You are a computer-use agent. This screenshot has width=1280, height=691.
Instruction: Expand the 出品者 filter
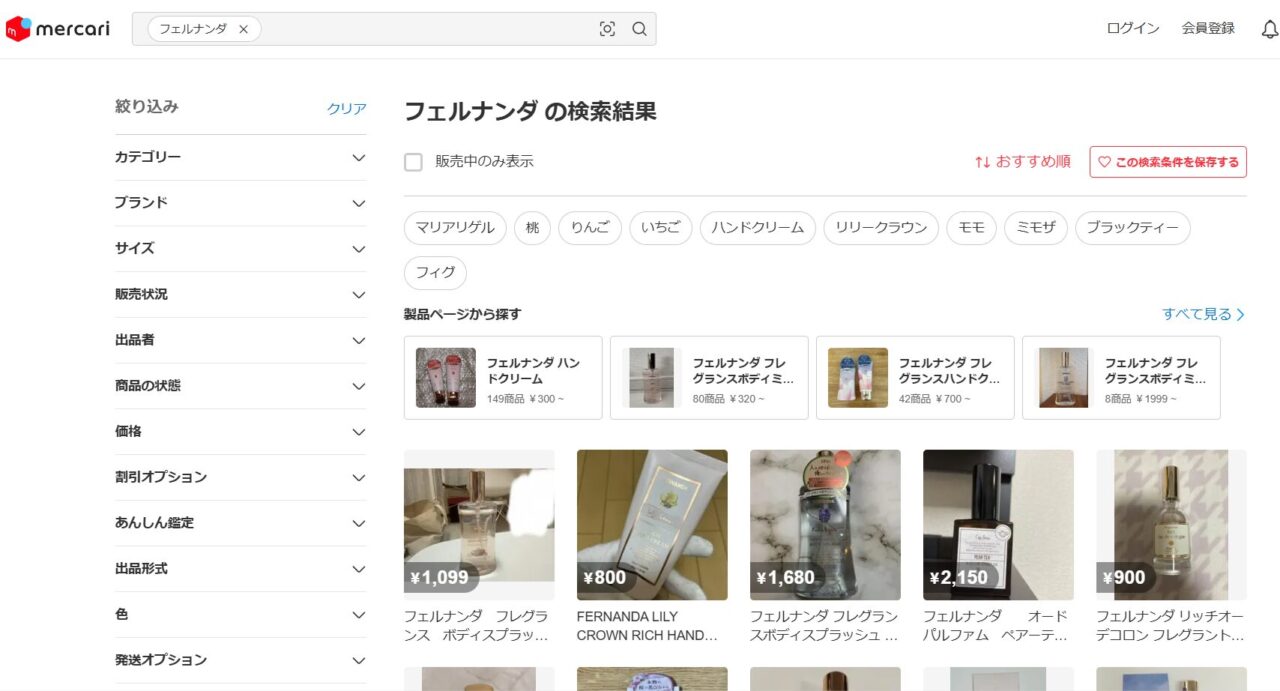click(x=241, y=340)
